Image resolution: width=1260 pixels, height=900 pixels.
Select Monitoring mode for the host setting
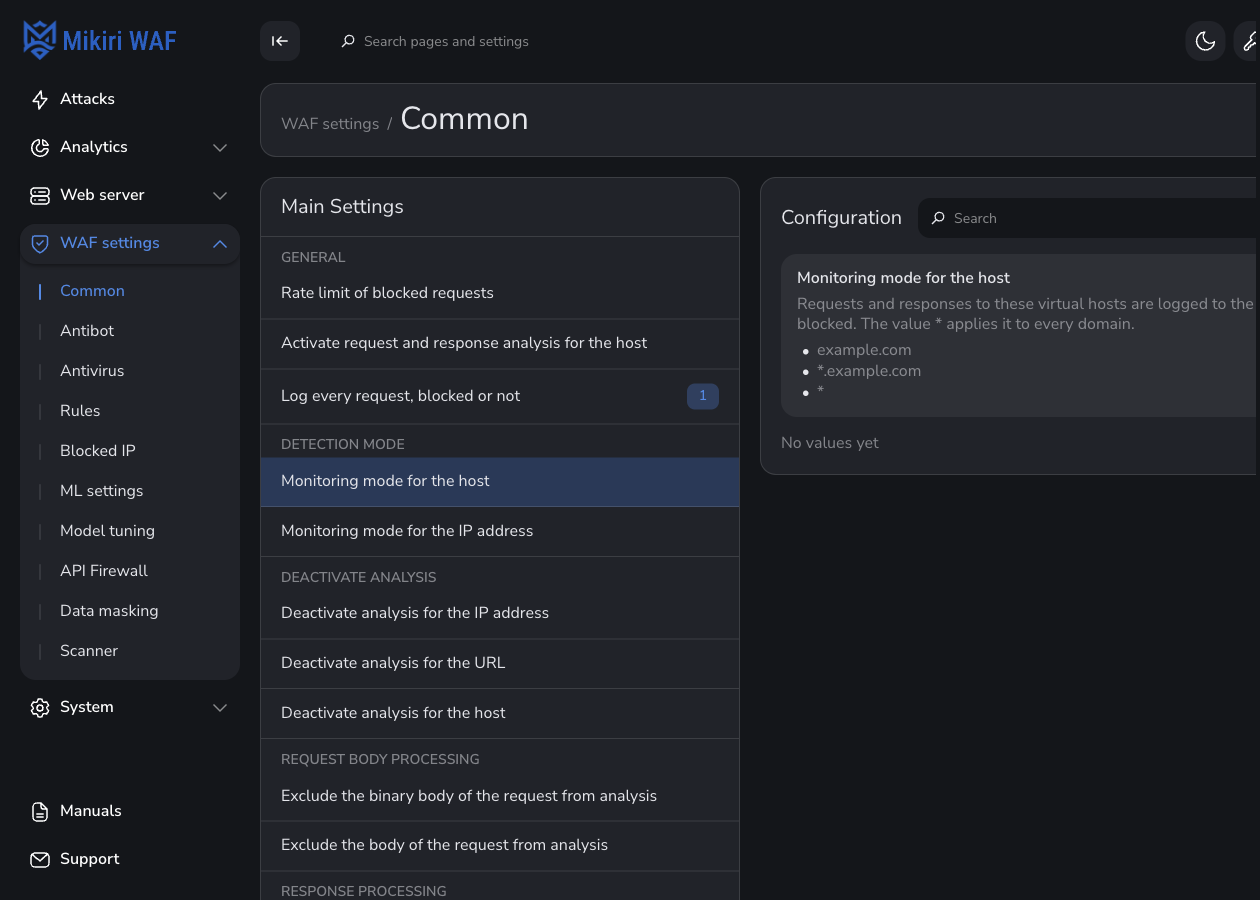[x=500, y=481]
